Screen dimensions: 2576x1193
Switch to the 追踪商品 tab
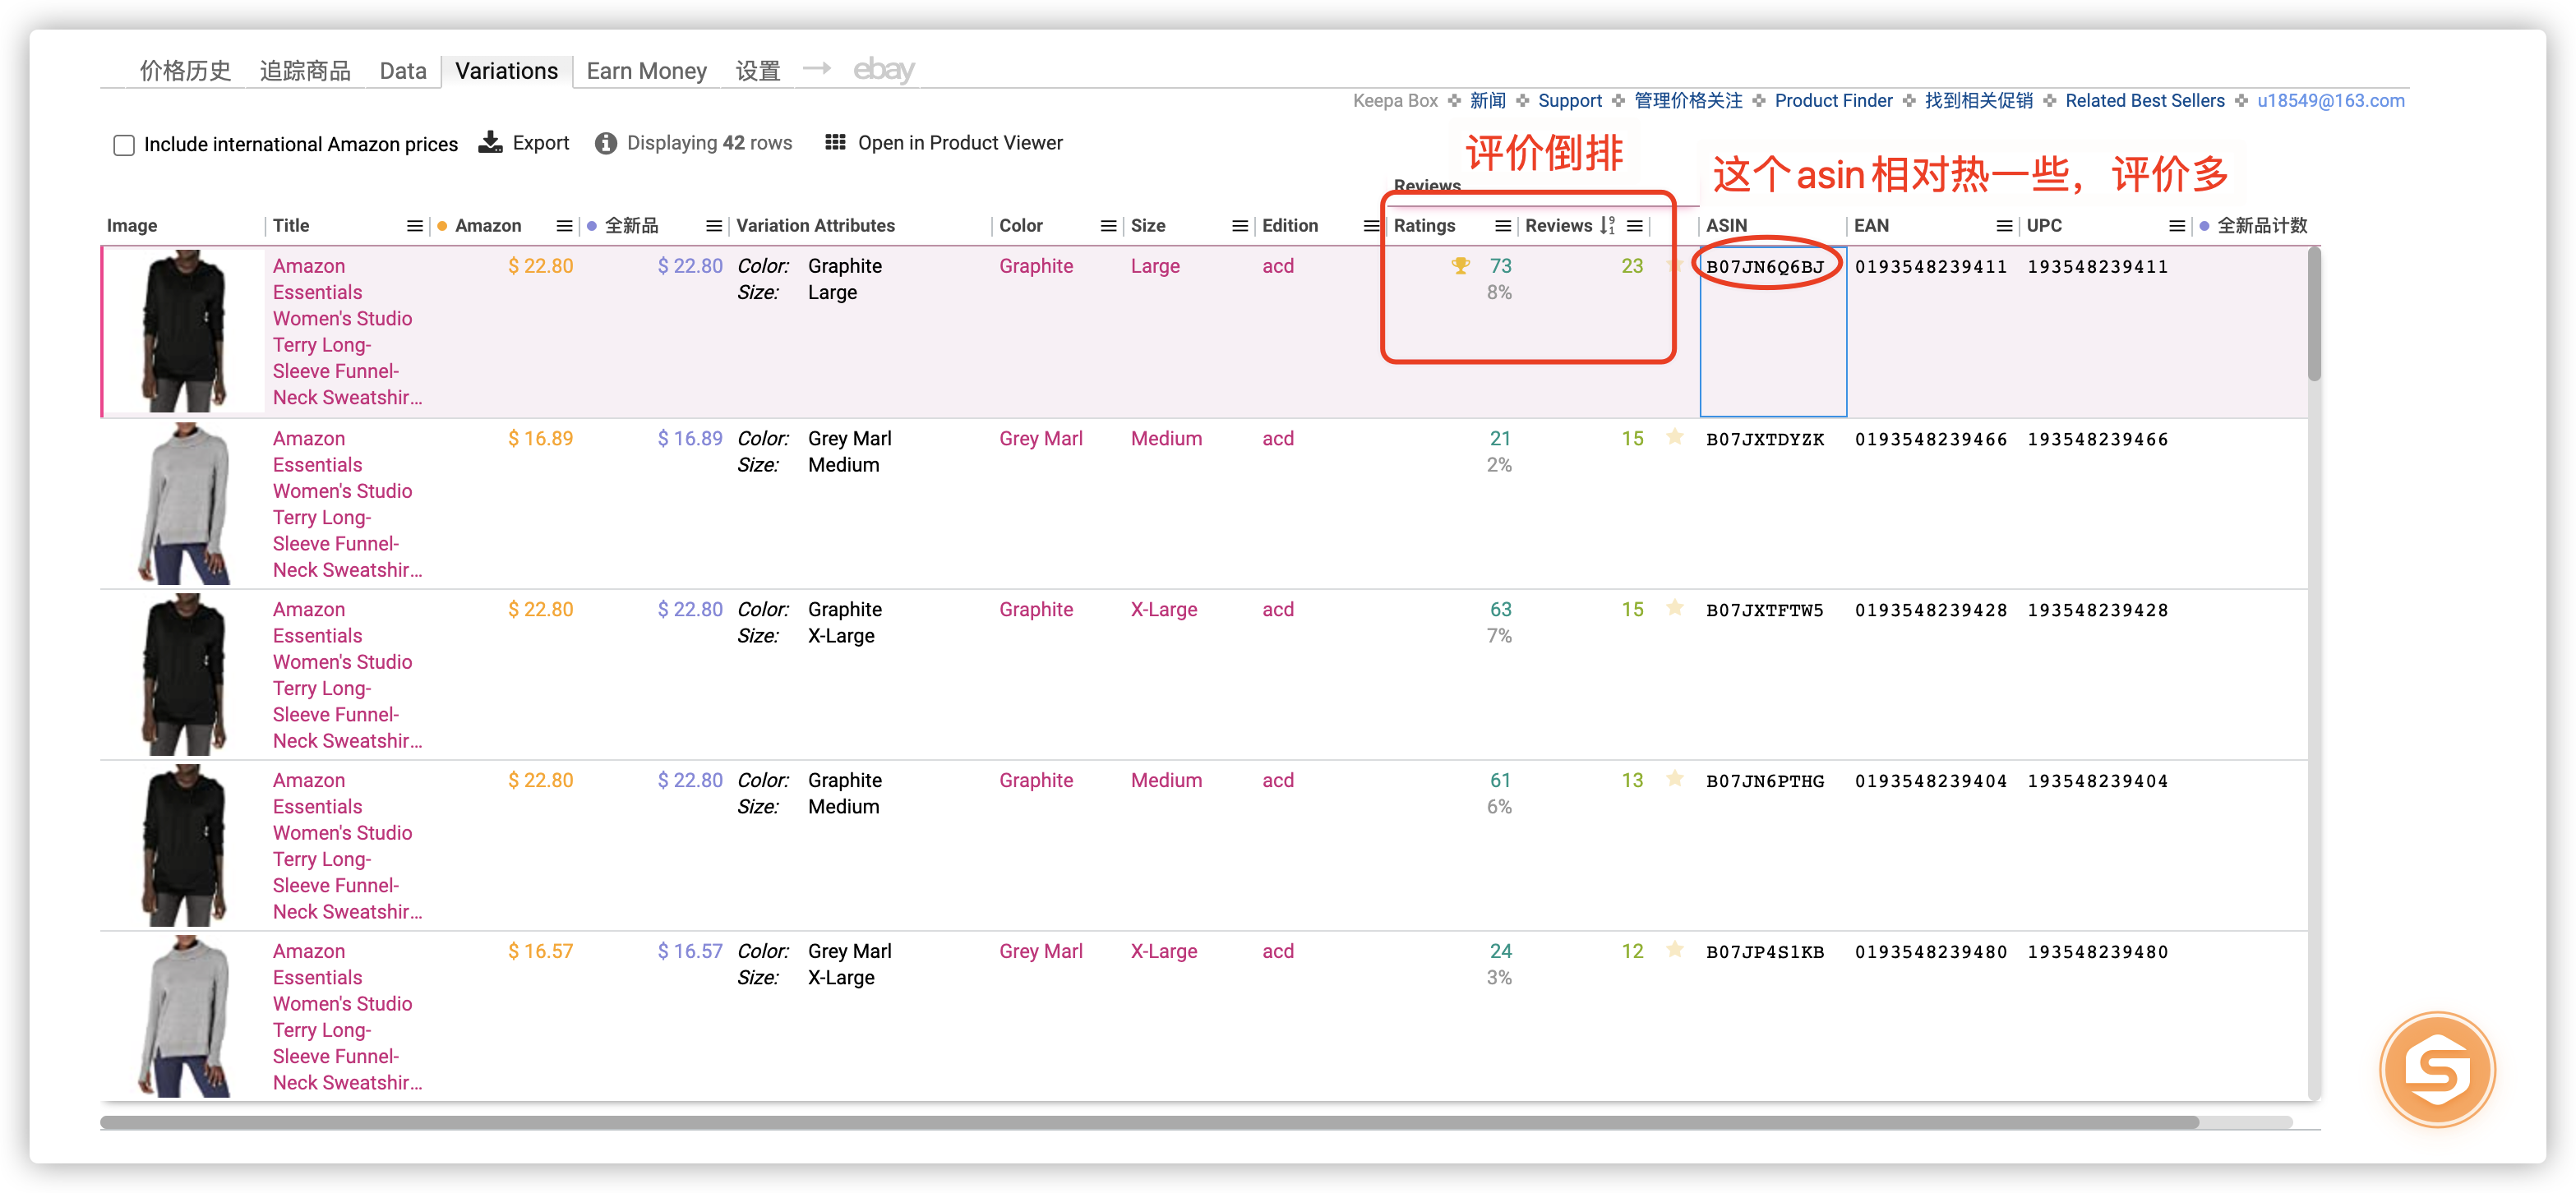305,71
